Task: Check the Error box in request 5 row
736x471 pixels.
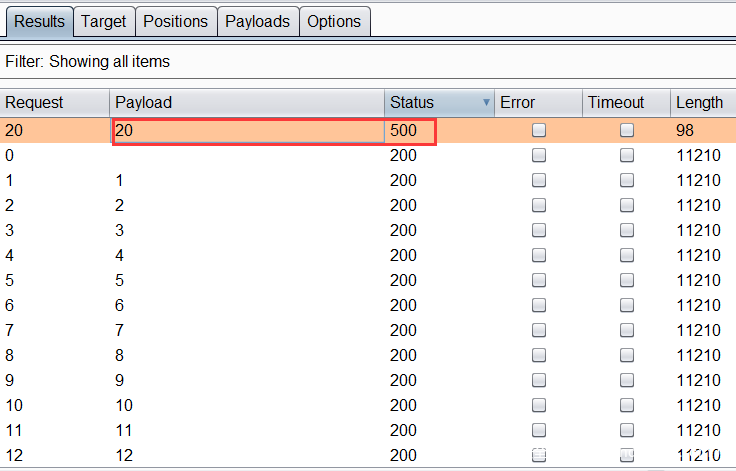Action: click(x=539, y=280)
